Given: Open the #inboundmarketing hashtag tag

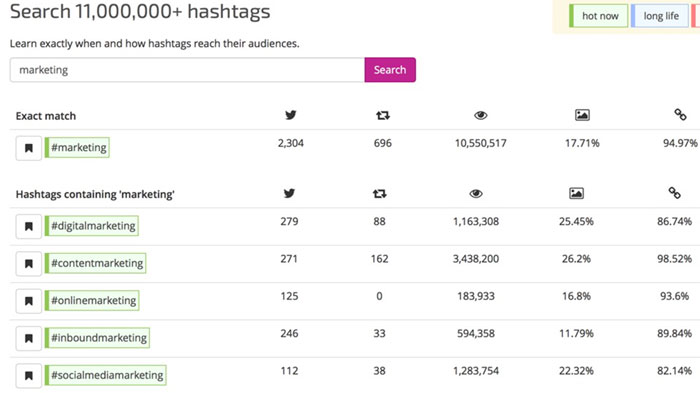Looking at the screenshot, I should 97,338.
